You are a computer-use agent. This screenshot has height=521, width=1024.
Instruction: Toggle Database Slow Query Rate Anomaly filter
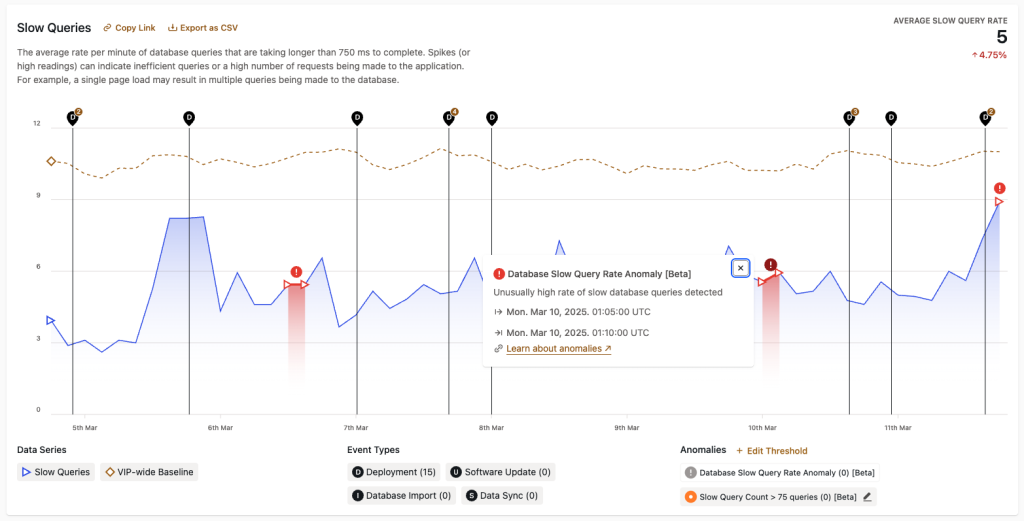point(778,473)
